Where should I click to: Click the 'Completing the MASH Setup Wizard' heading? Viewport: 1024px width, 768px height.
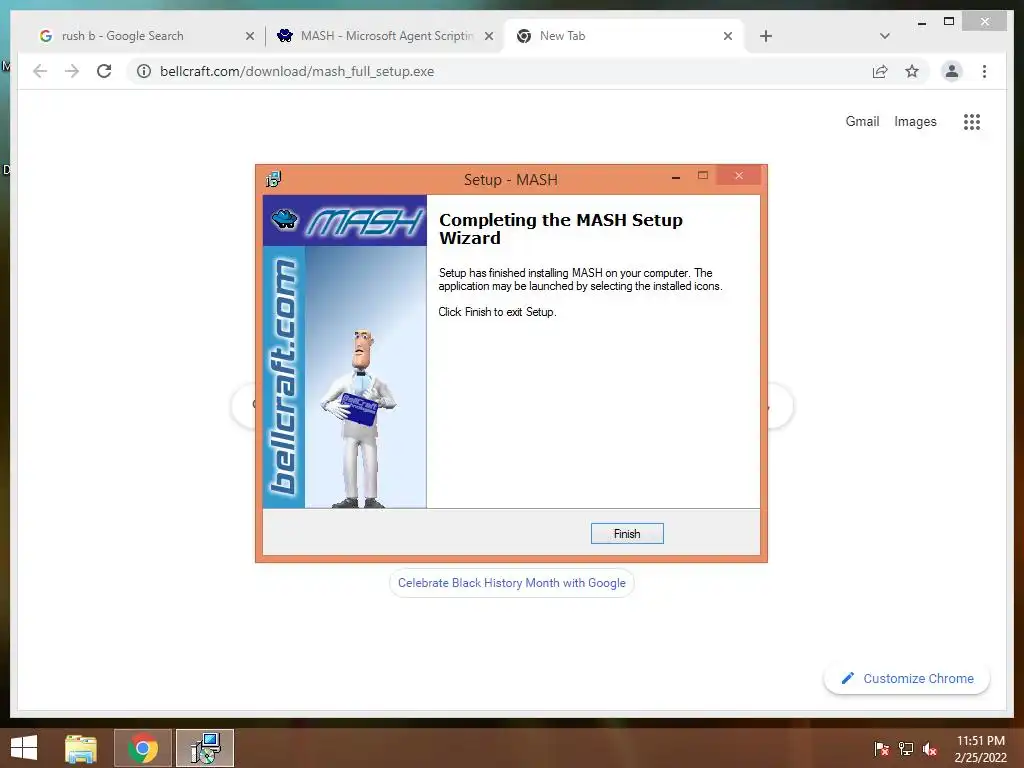point(560,229)
